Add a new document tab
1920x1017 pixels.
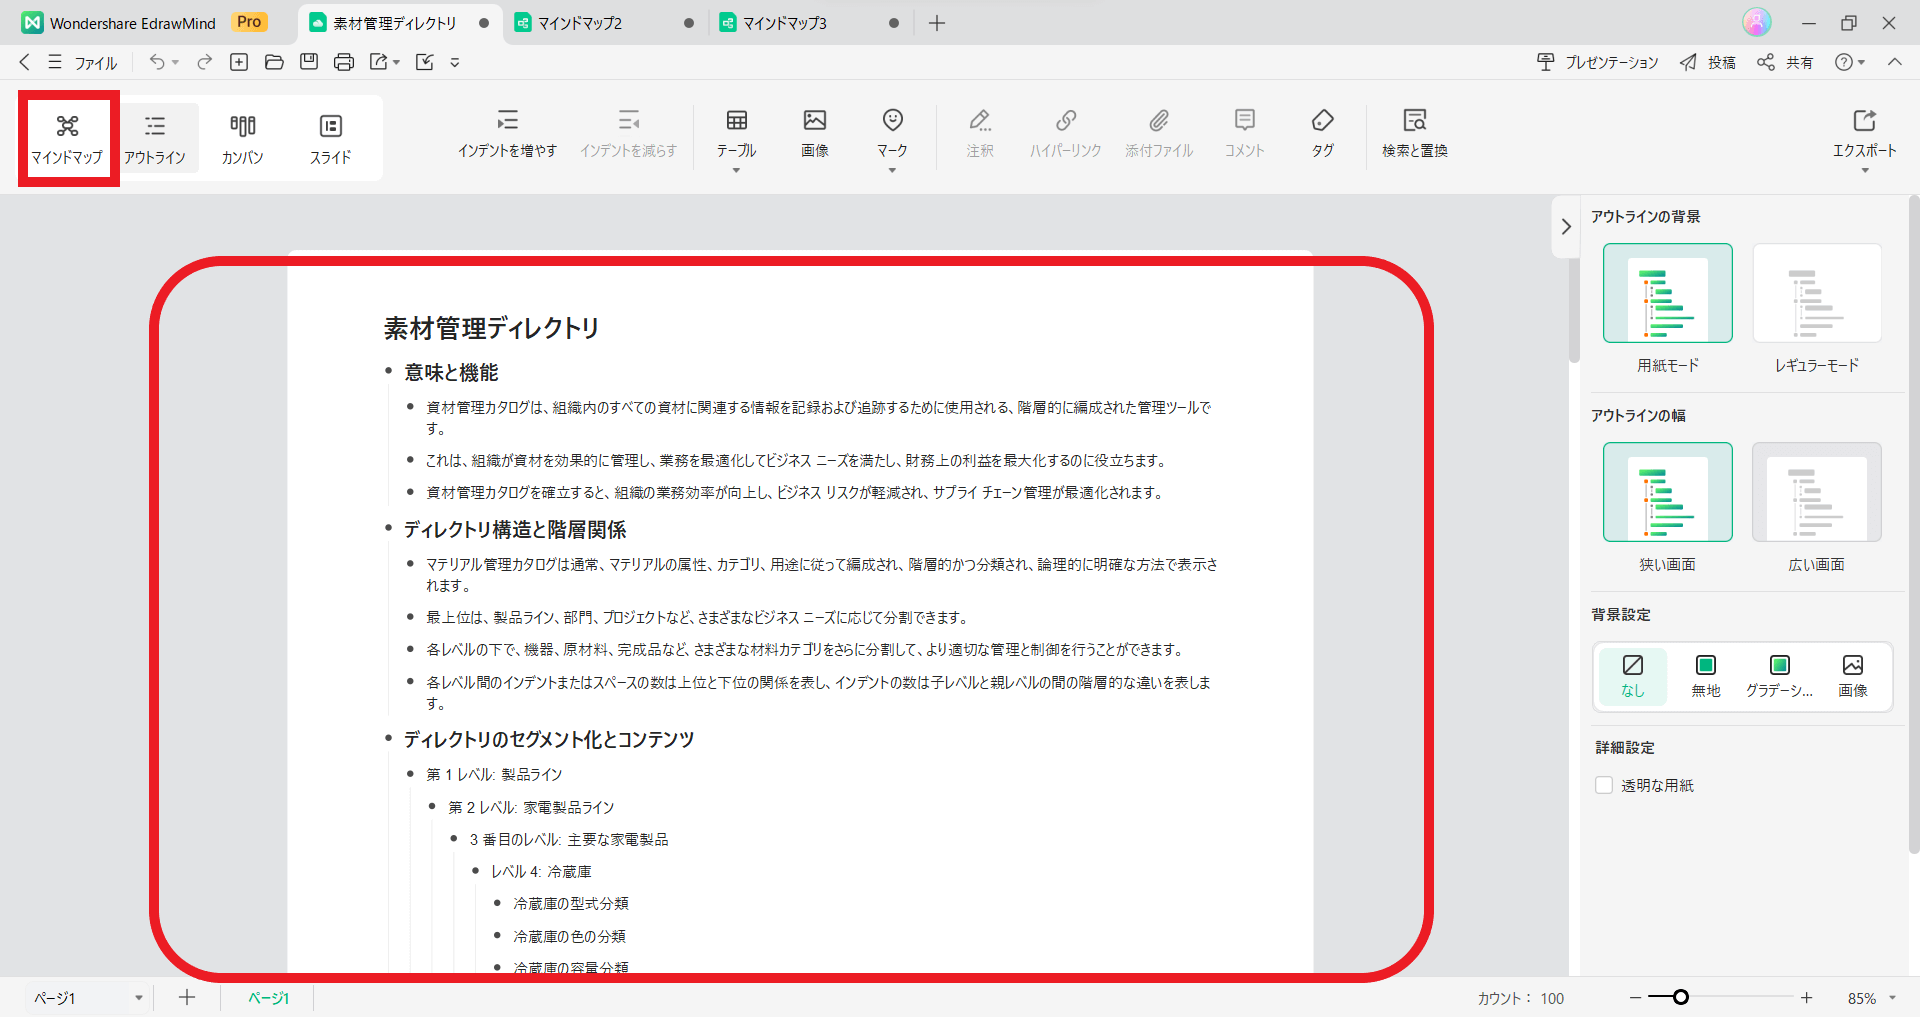tap(937, 23)
